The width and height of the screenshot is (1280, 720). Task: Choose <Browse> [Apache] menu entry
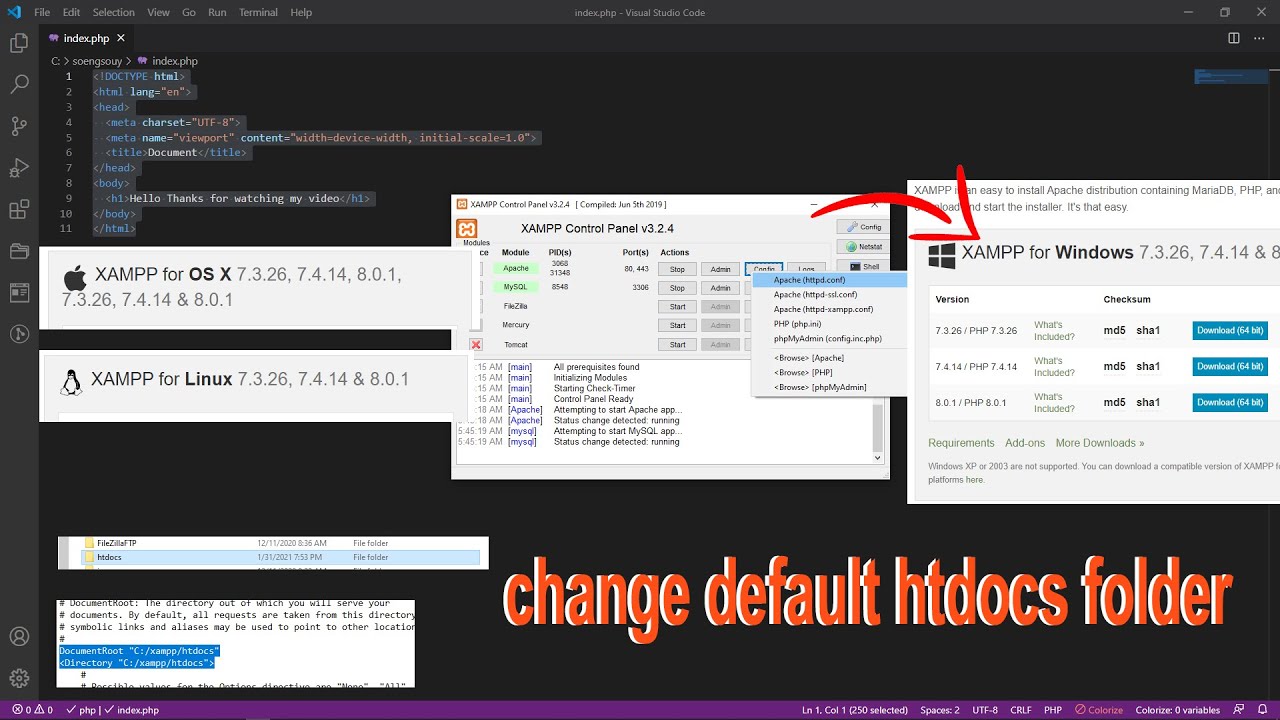829,358
